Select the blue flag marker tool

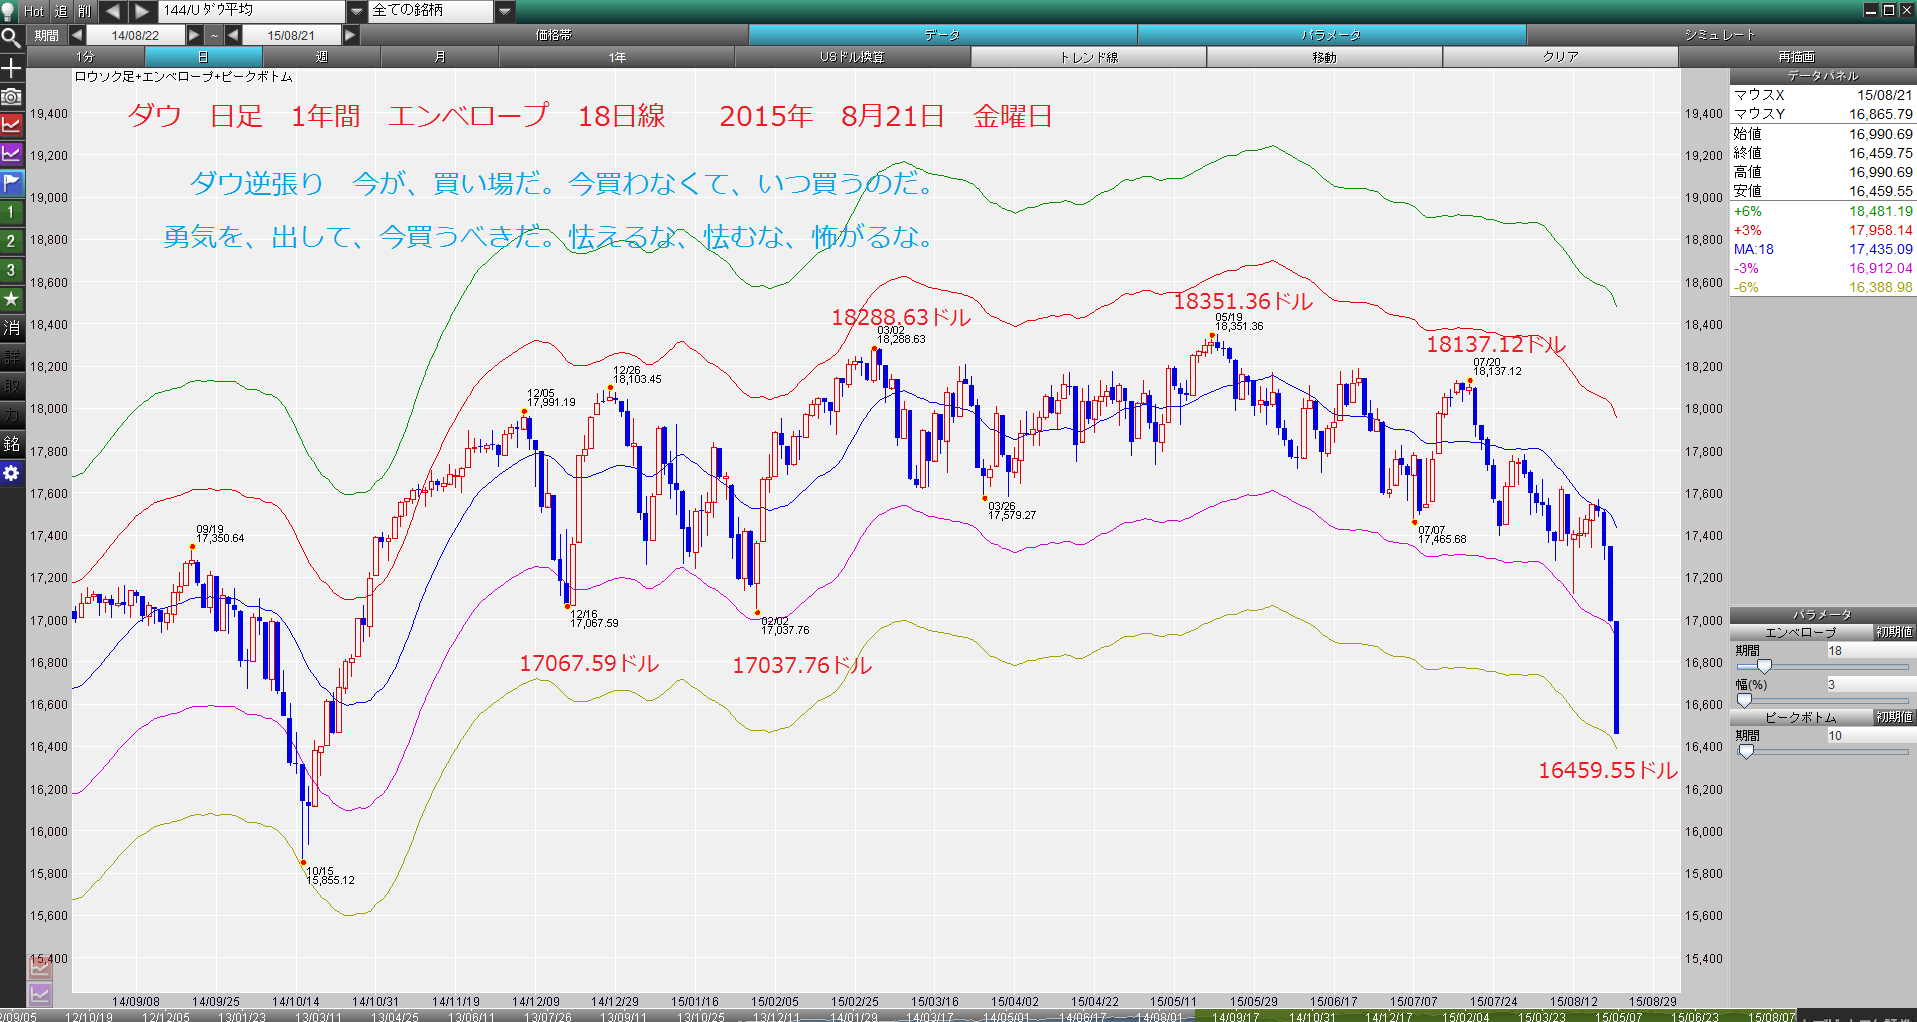(x=11, y=183)
